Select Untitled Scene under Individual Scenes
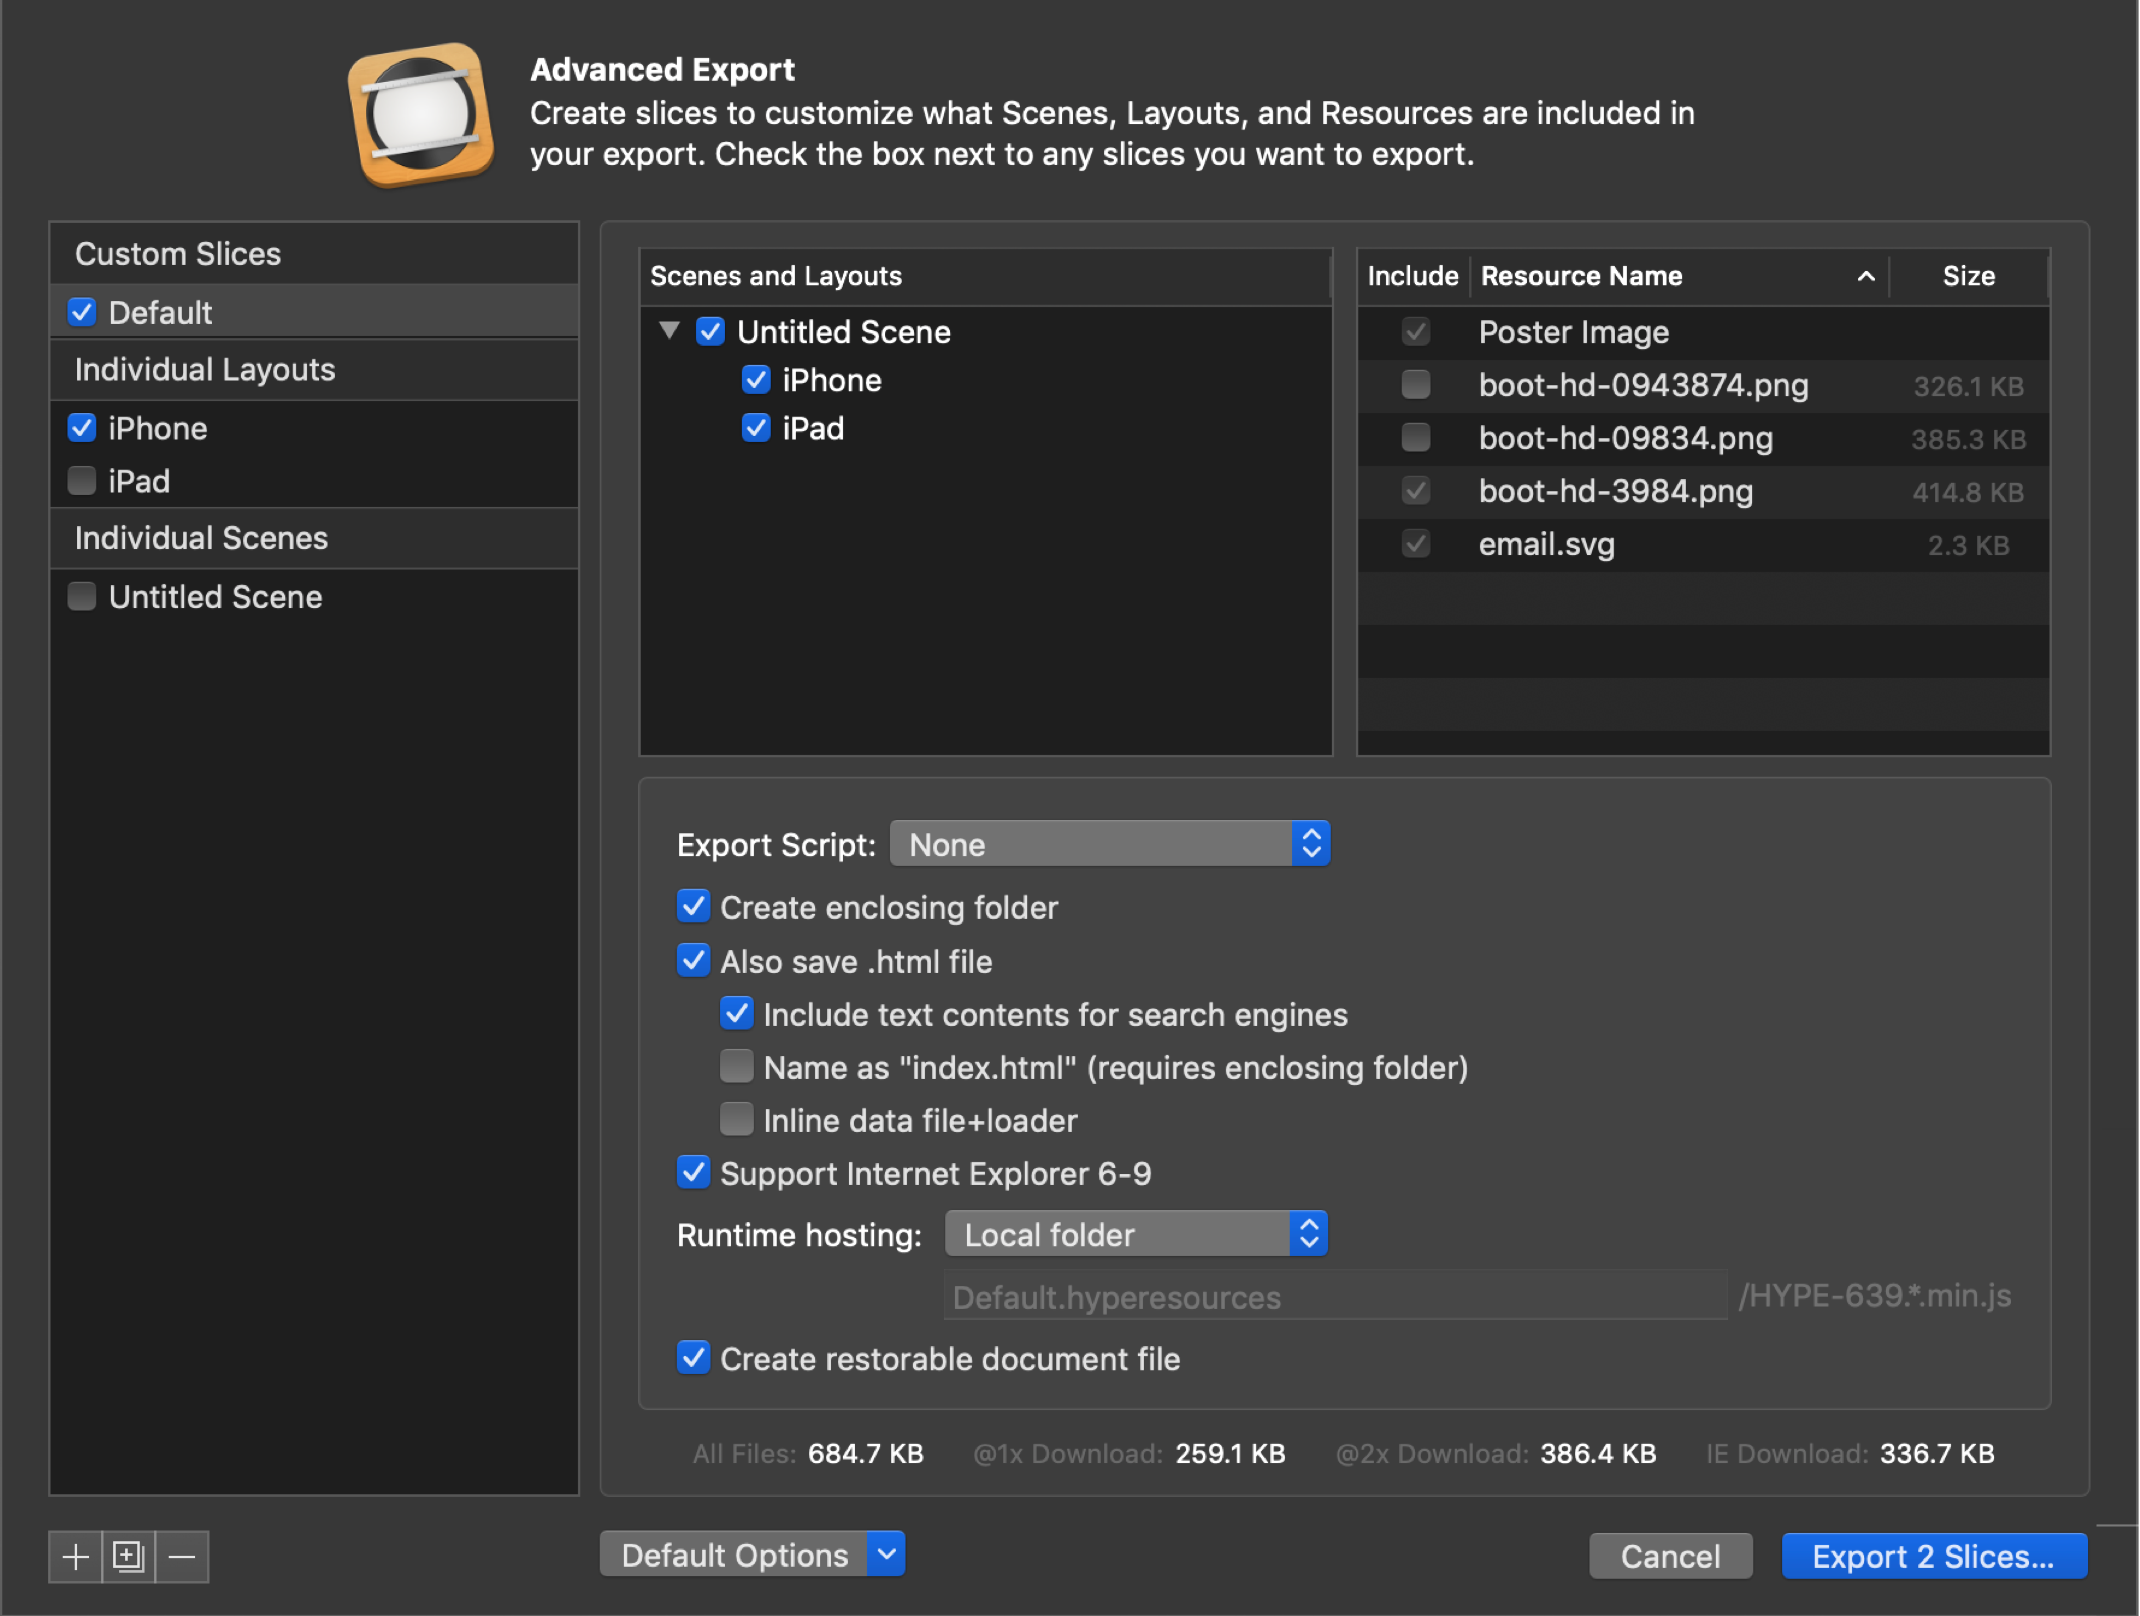The height and width of the screenshot is (1616, 2140). 215,597
